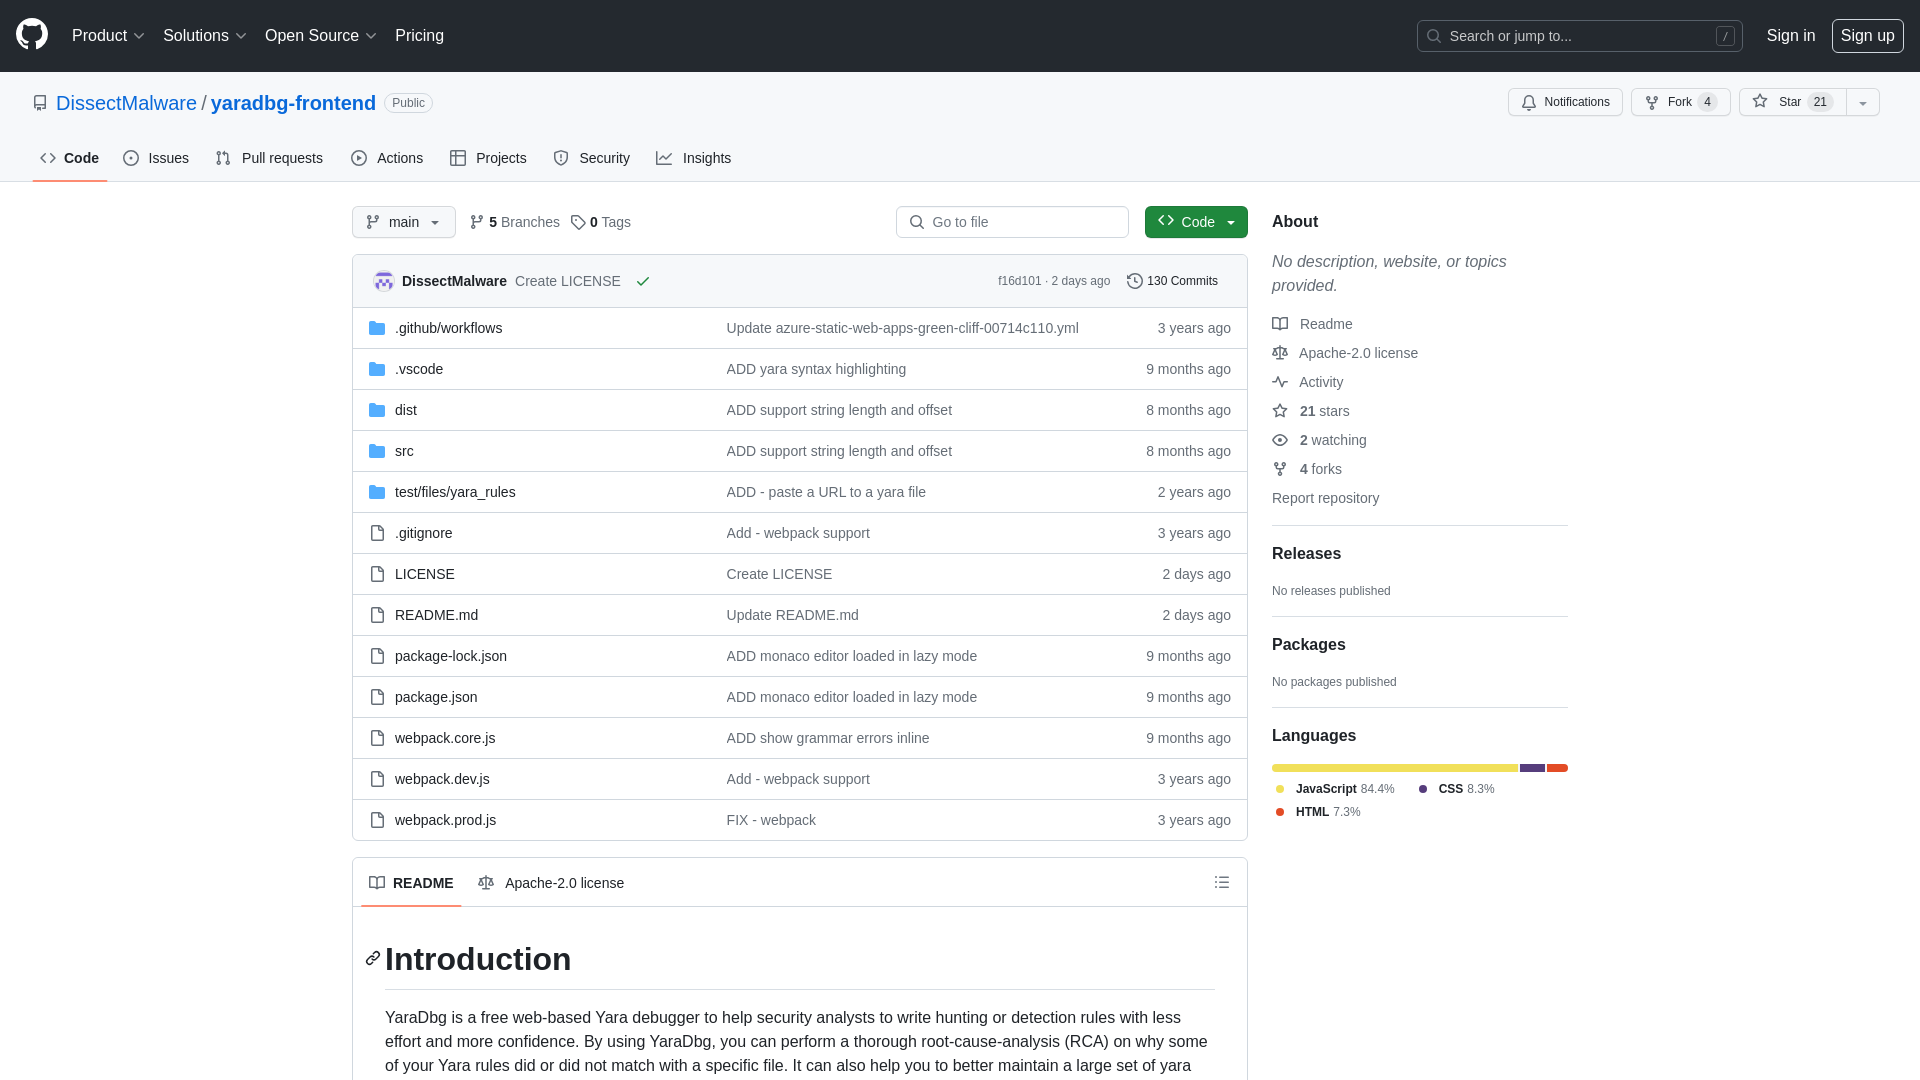The width and height of the screenshot is (1920, 1080).
Task: Click the Notifications bell icon
Action: click(x=1528, y=102)
